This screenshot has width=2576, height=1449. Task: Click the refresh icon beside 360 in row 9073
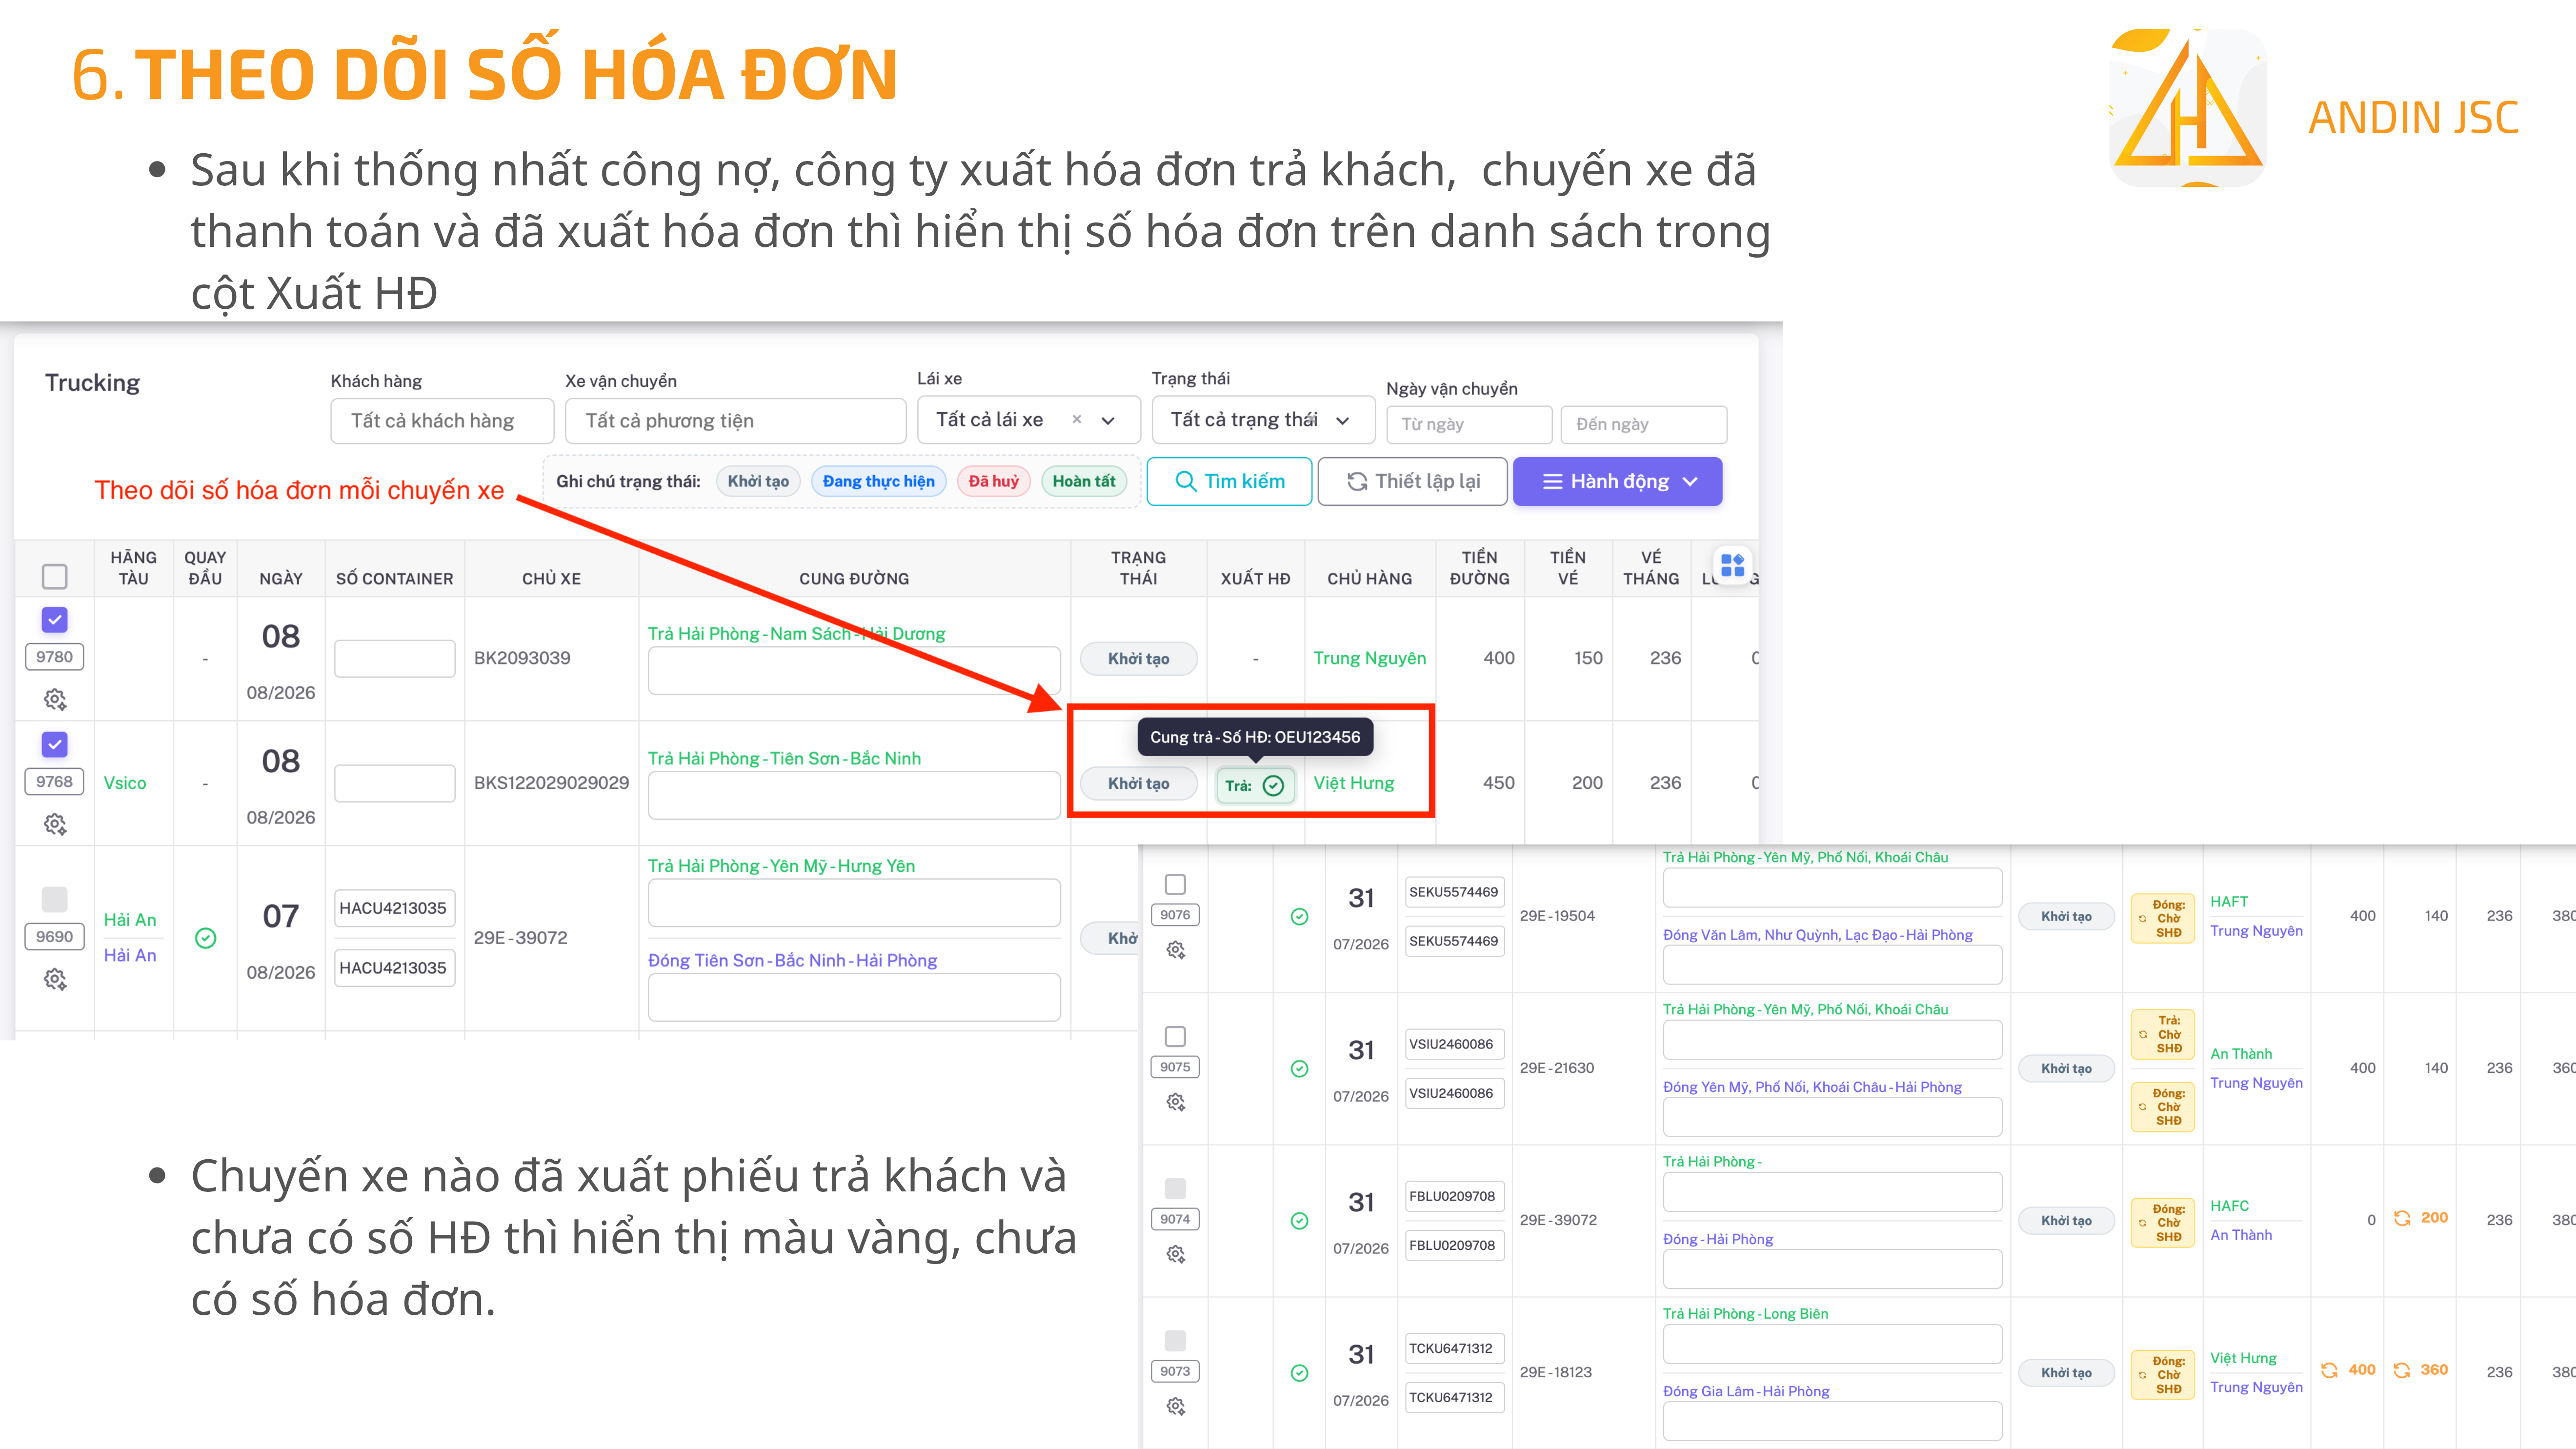[x=2402, y=1370]
